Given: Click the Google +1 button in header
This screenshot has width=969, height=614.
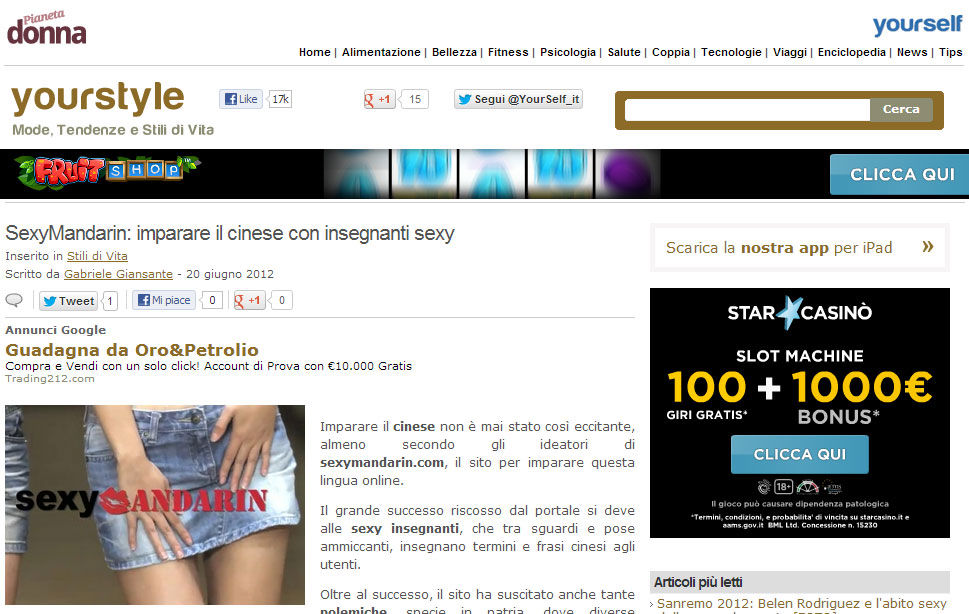Looking at the screenshot, I should pyautogui.click(x=379, y=99).
